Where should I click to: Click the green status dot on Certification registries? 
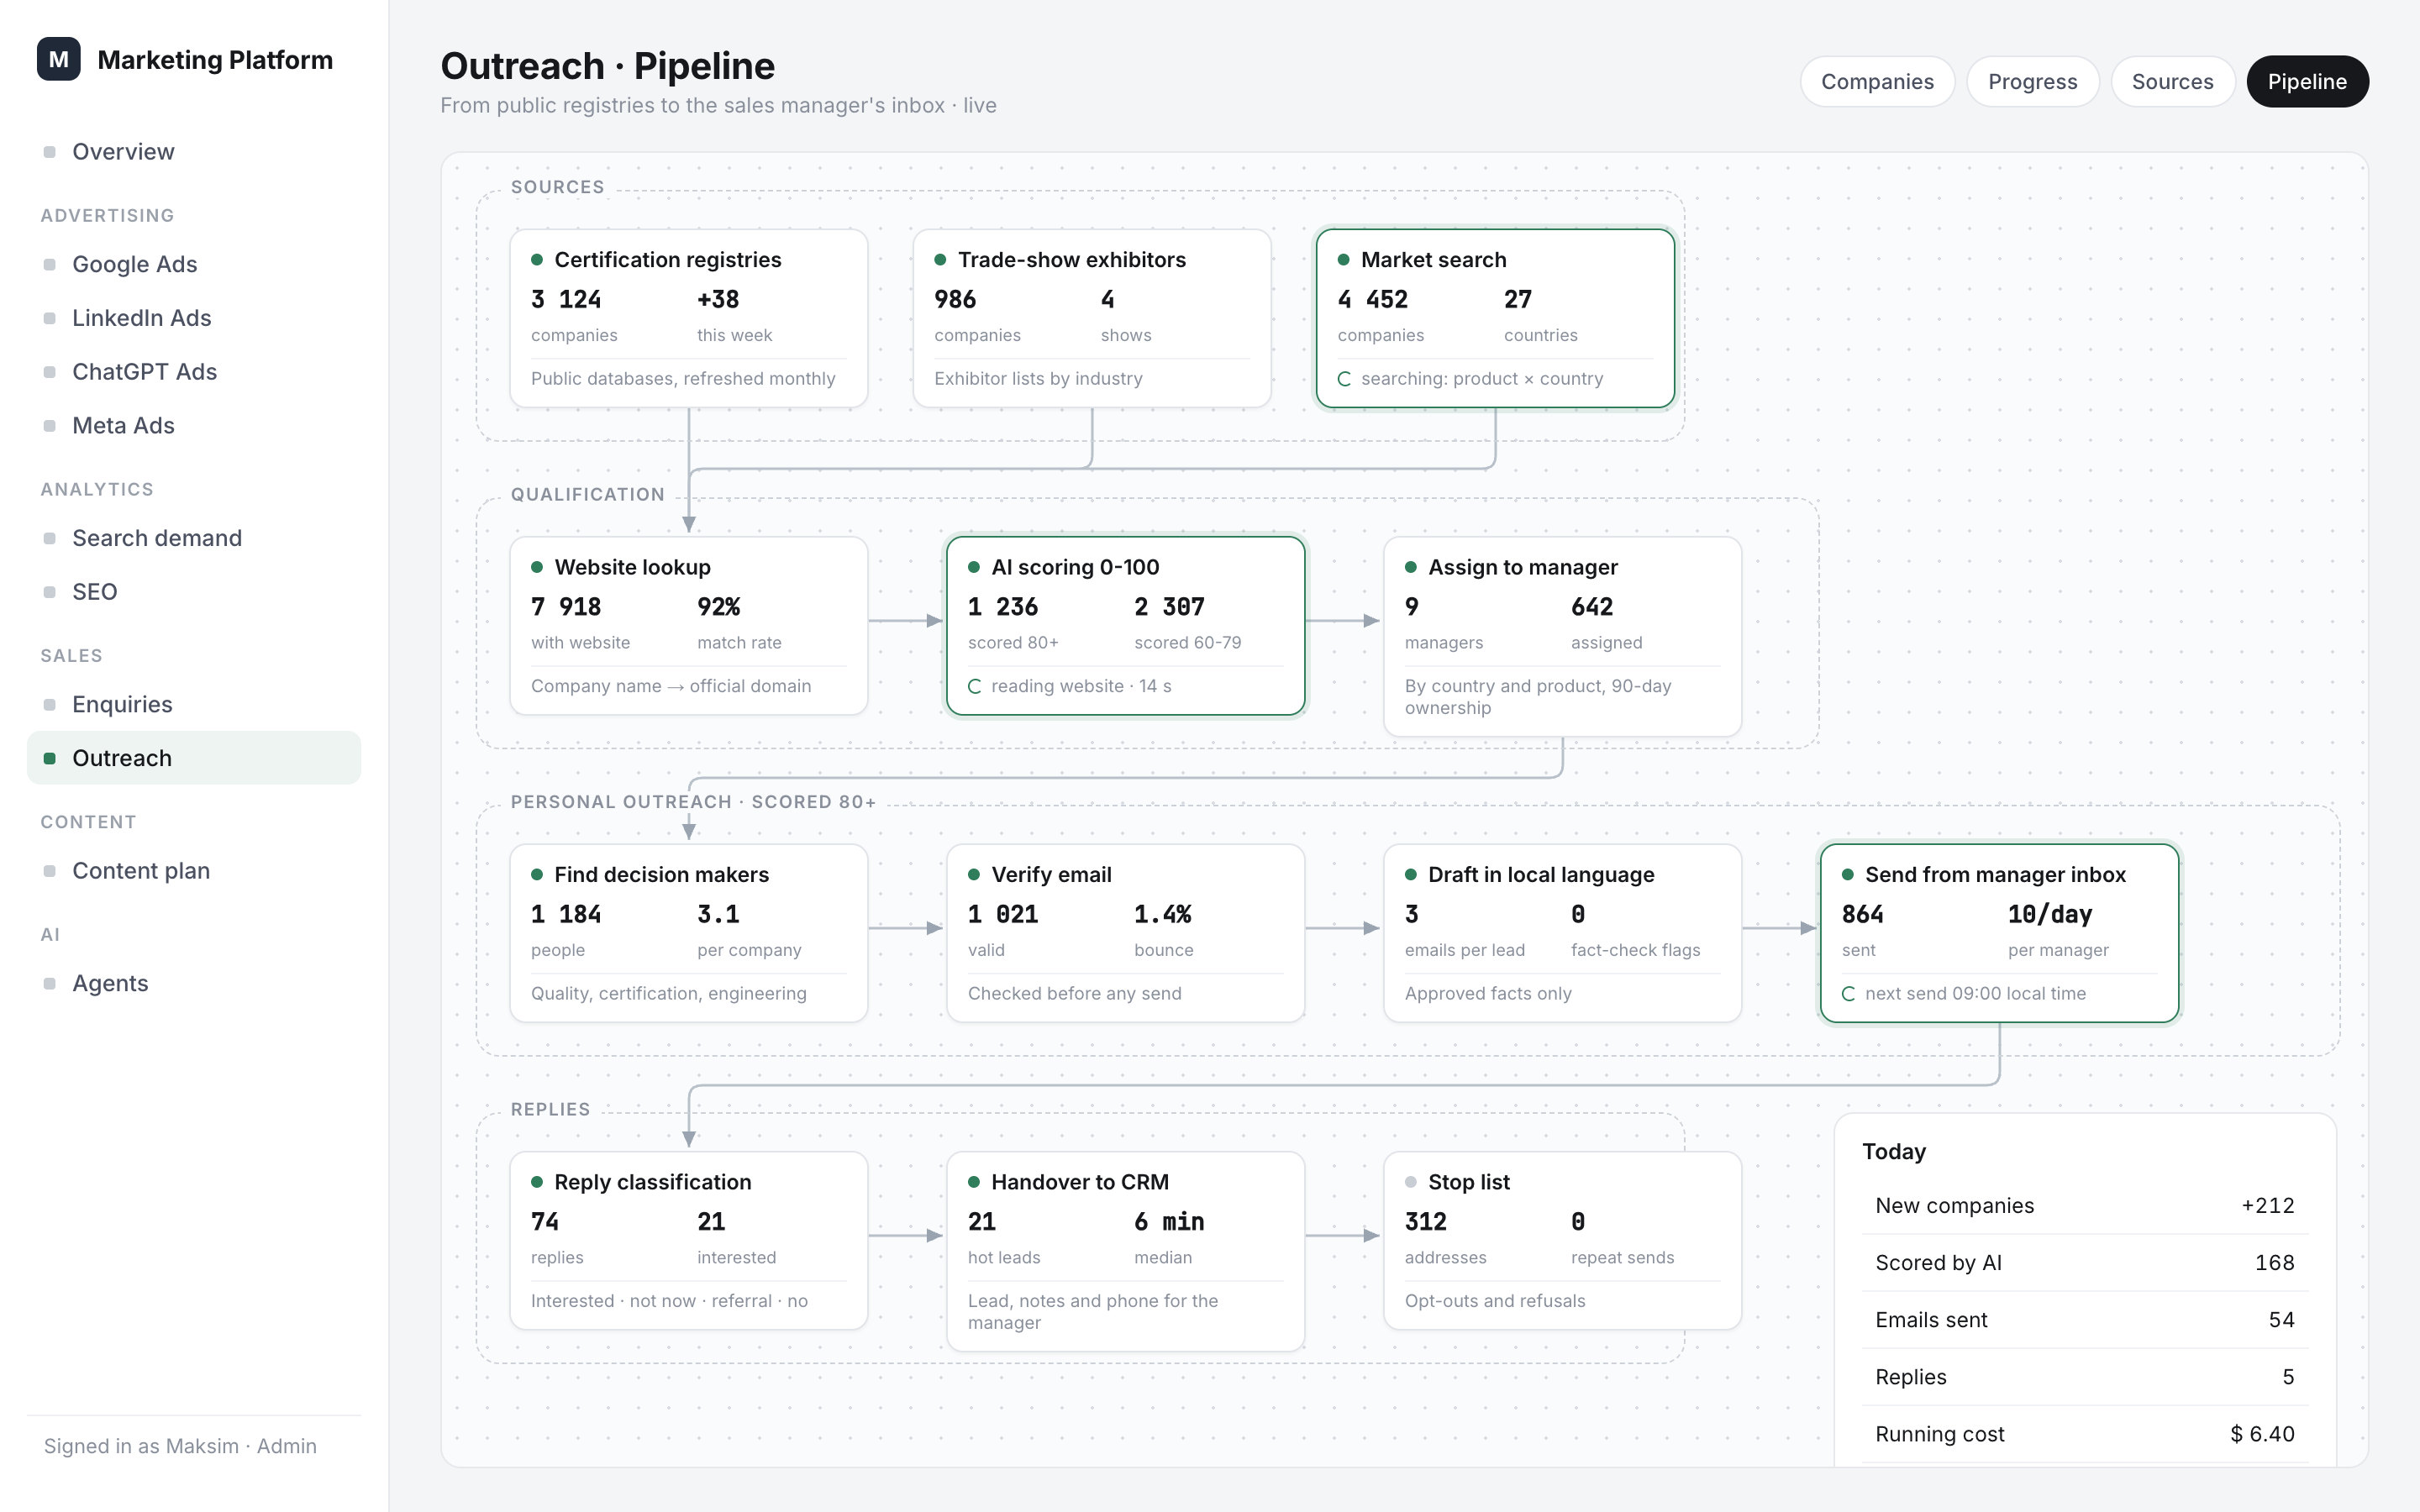coord(537,260)
